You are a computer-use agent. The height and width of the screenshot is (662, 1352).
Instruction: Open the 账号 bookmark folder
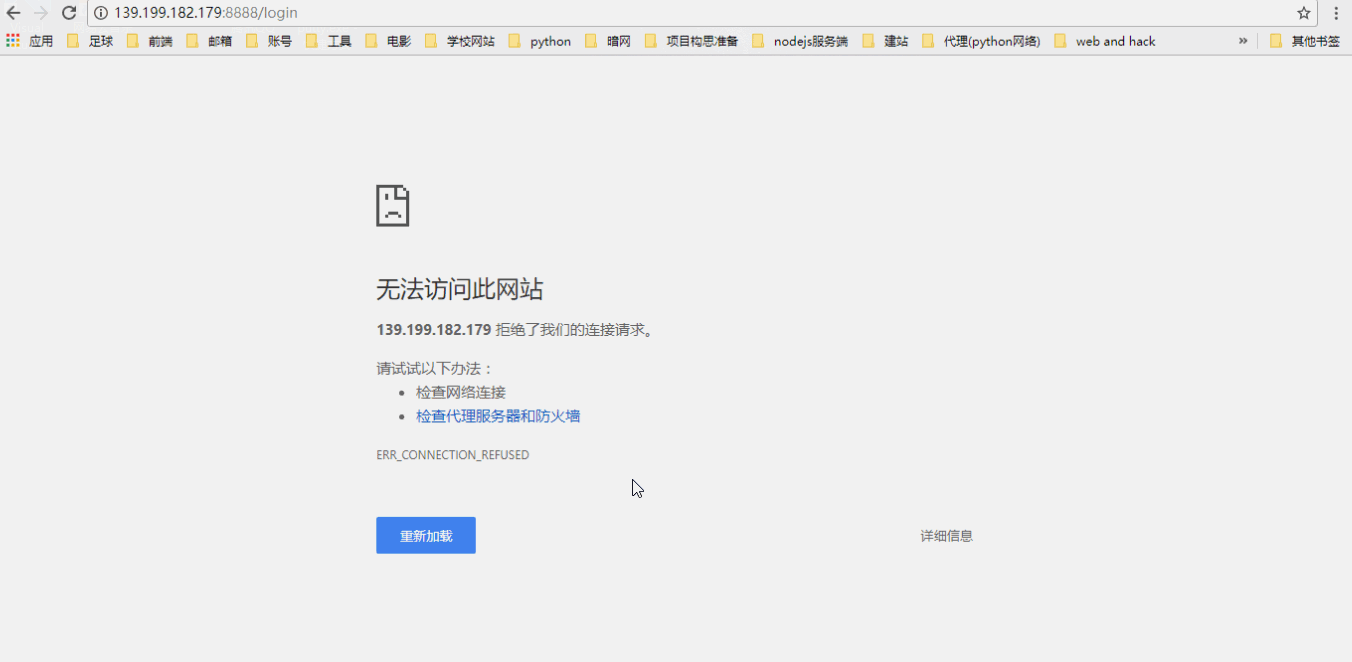point(269,41)
